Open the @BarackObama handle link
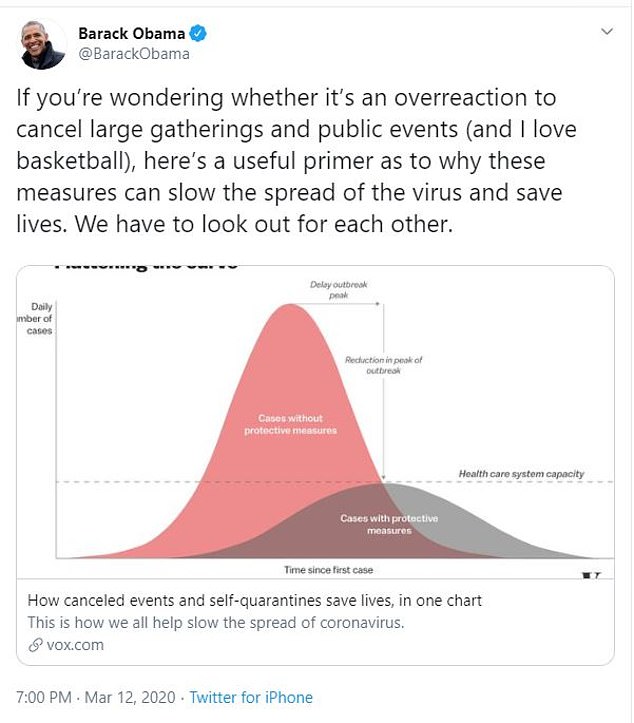 coord(134,54)
